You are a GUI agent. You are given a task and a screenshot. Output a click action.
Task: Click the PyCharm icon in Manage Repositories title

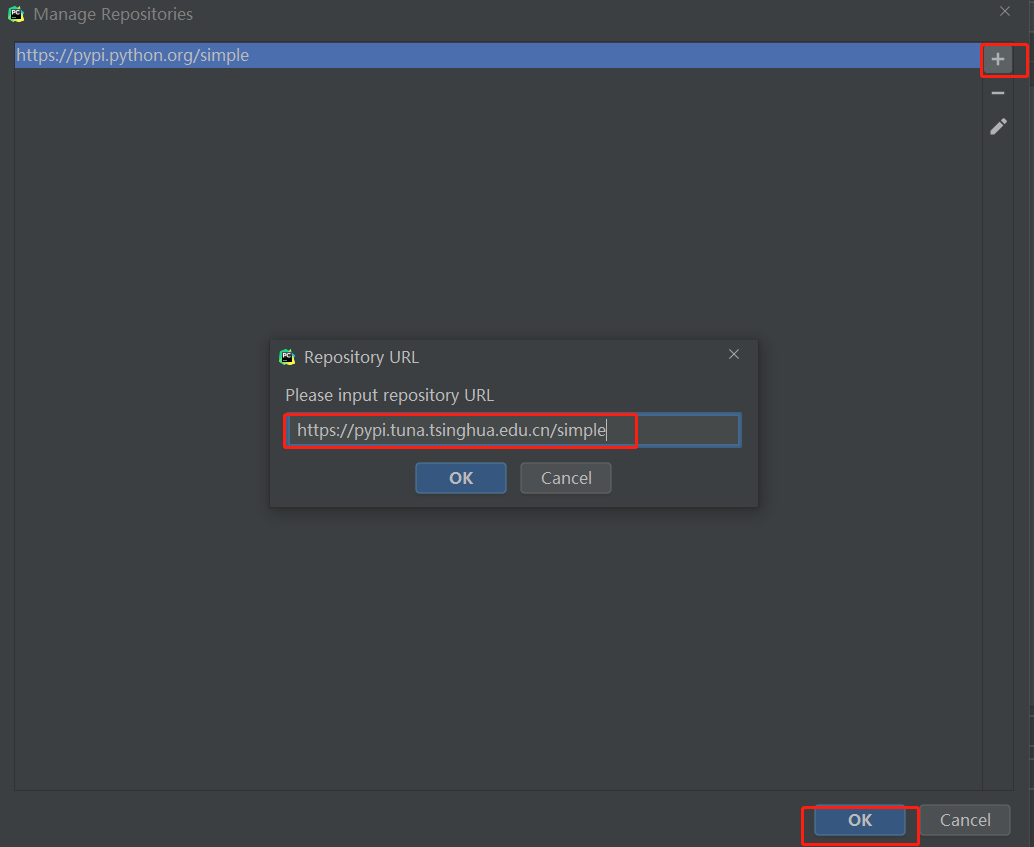coord(16,14)
